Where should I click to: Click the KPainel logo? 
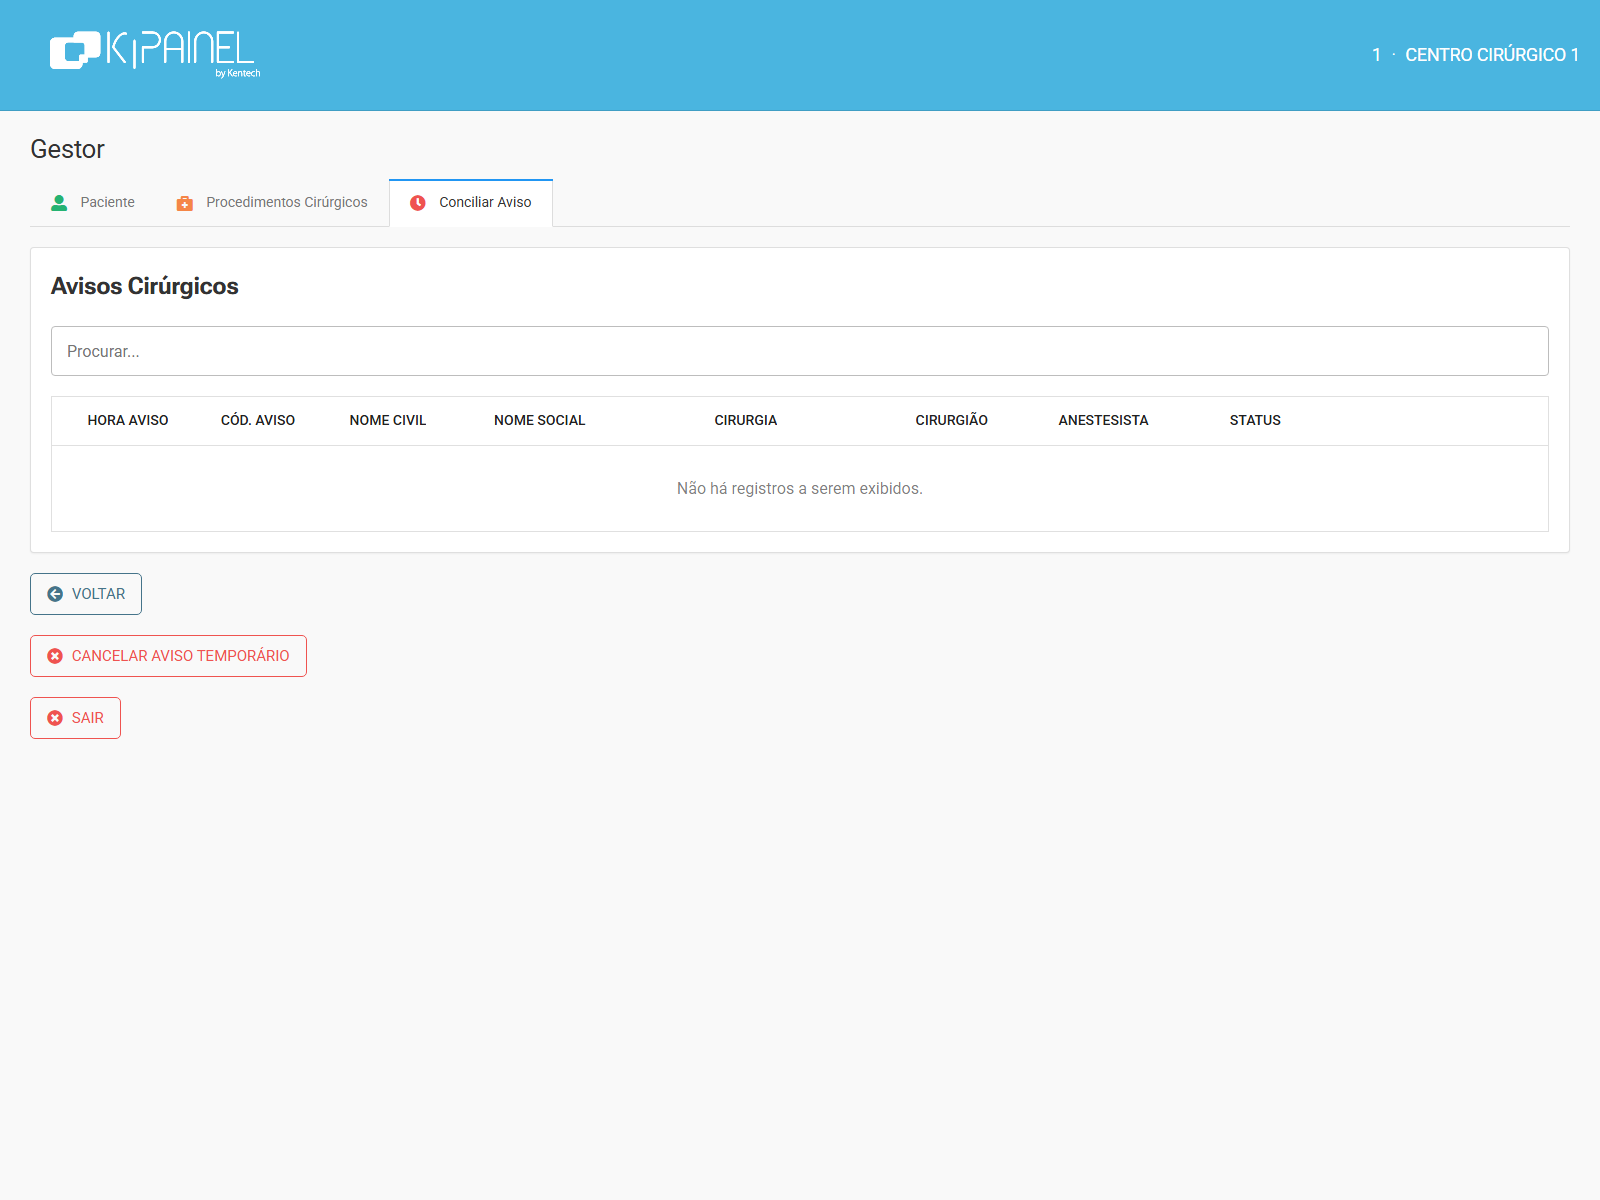[155, 54]
